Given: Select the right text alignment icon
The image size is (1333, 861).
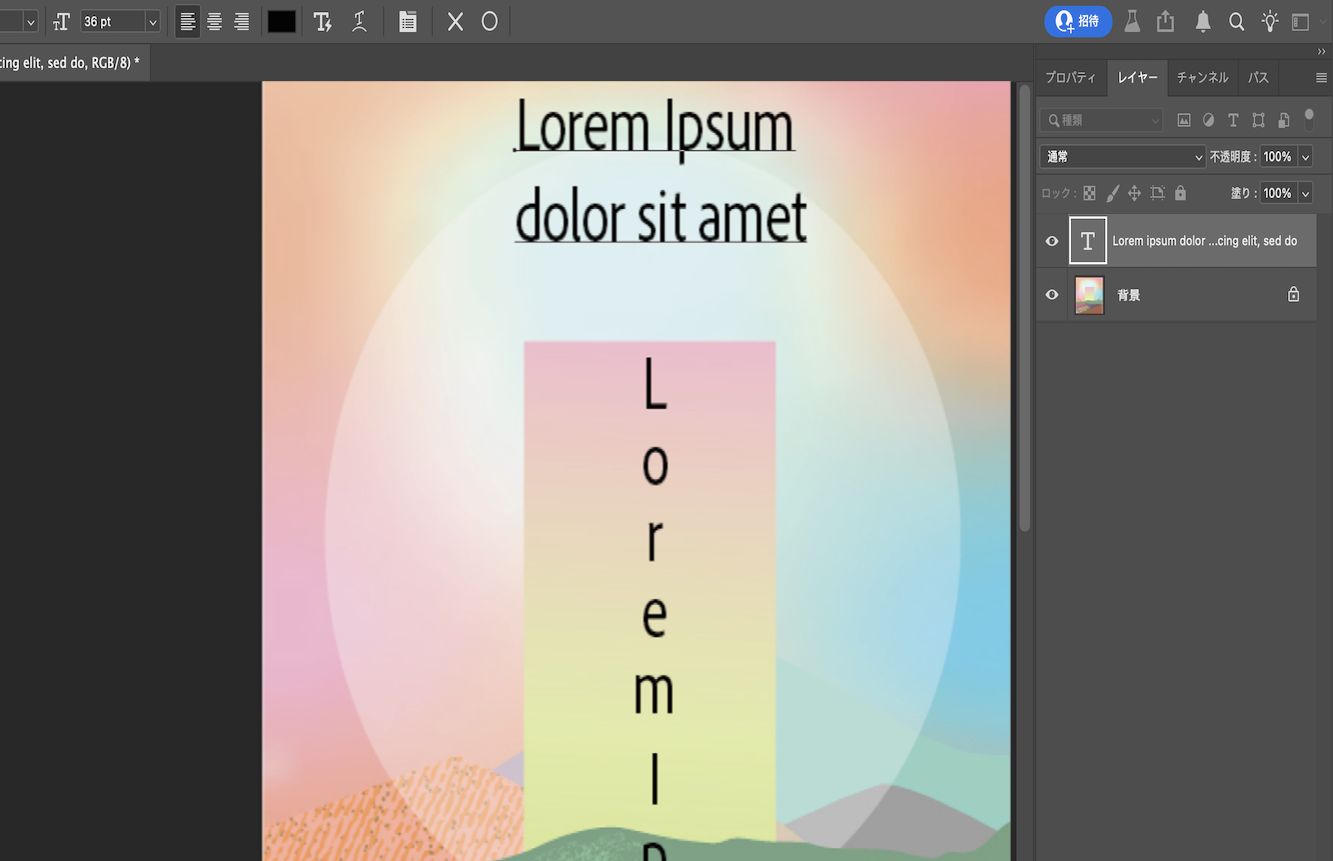Looking at the screenshot, I should (240, 21).
